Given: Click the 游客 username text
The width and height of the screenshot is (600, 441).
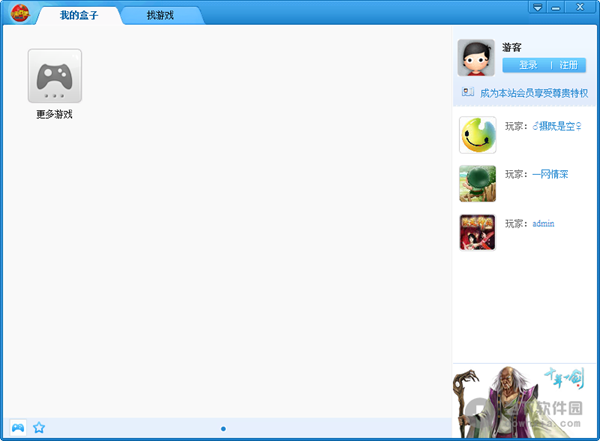Looking at the screenshot, I should (512, 47).
